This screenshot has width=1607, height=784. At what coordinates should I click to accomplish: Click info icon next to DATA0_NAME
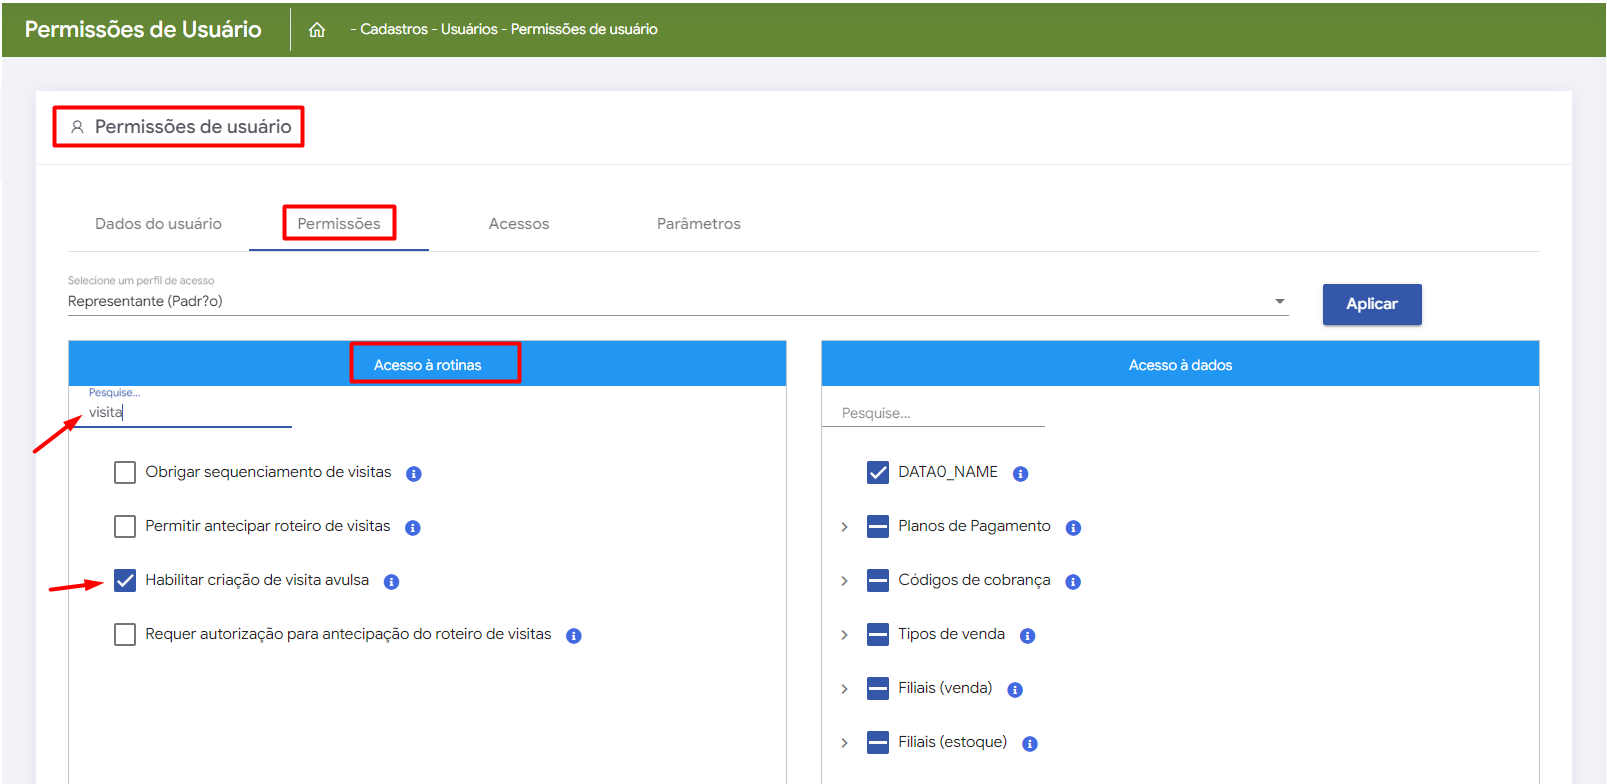(1020, 474)
